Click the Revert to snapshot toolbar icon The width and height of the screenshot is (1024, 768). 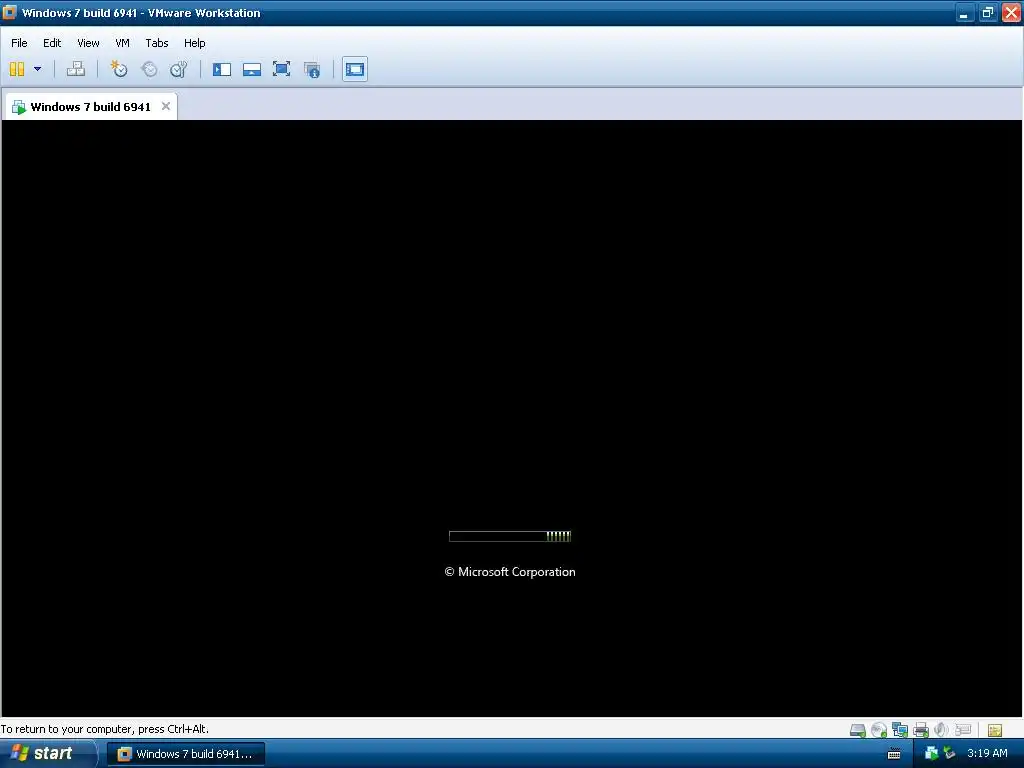pyautogui.click(x=149, y=69)
